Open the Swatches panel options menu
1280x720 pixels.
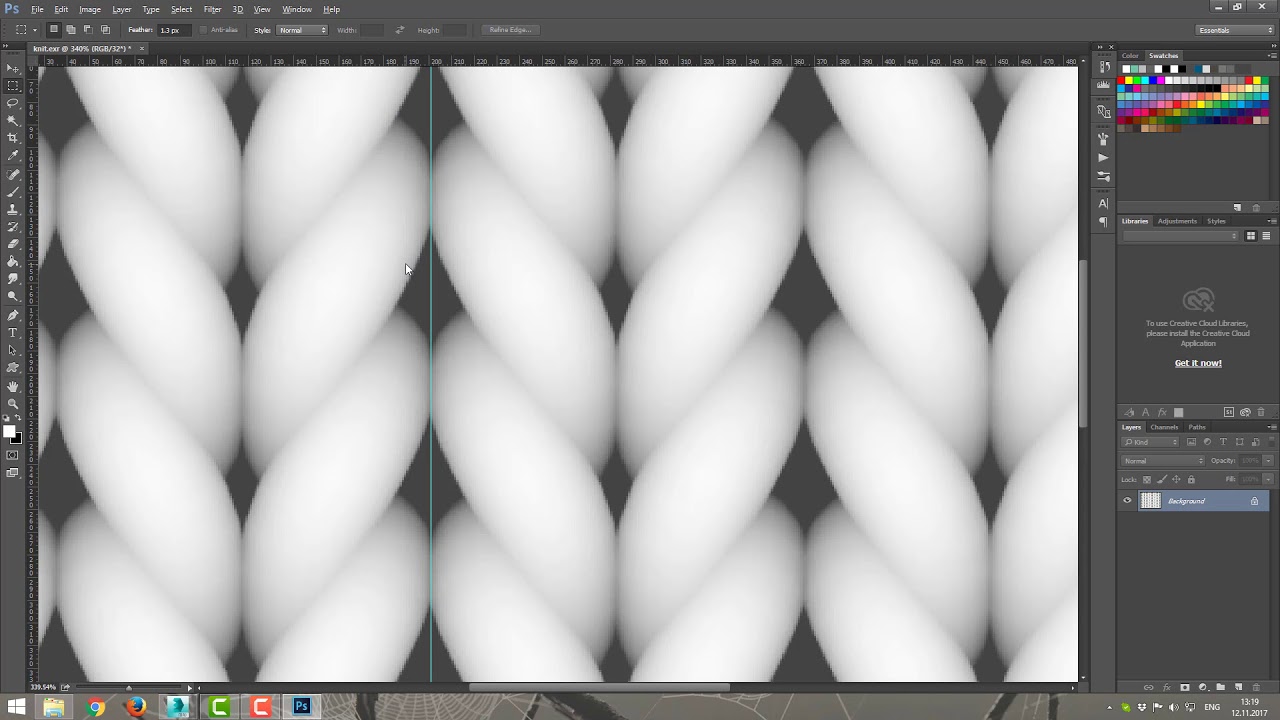[x=1272, y=56]
